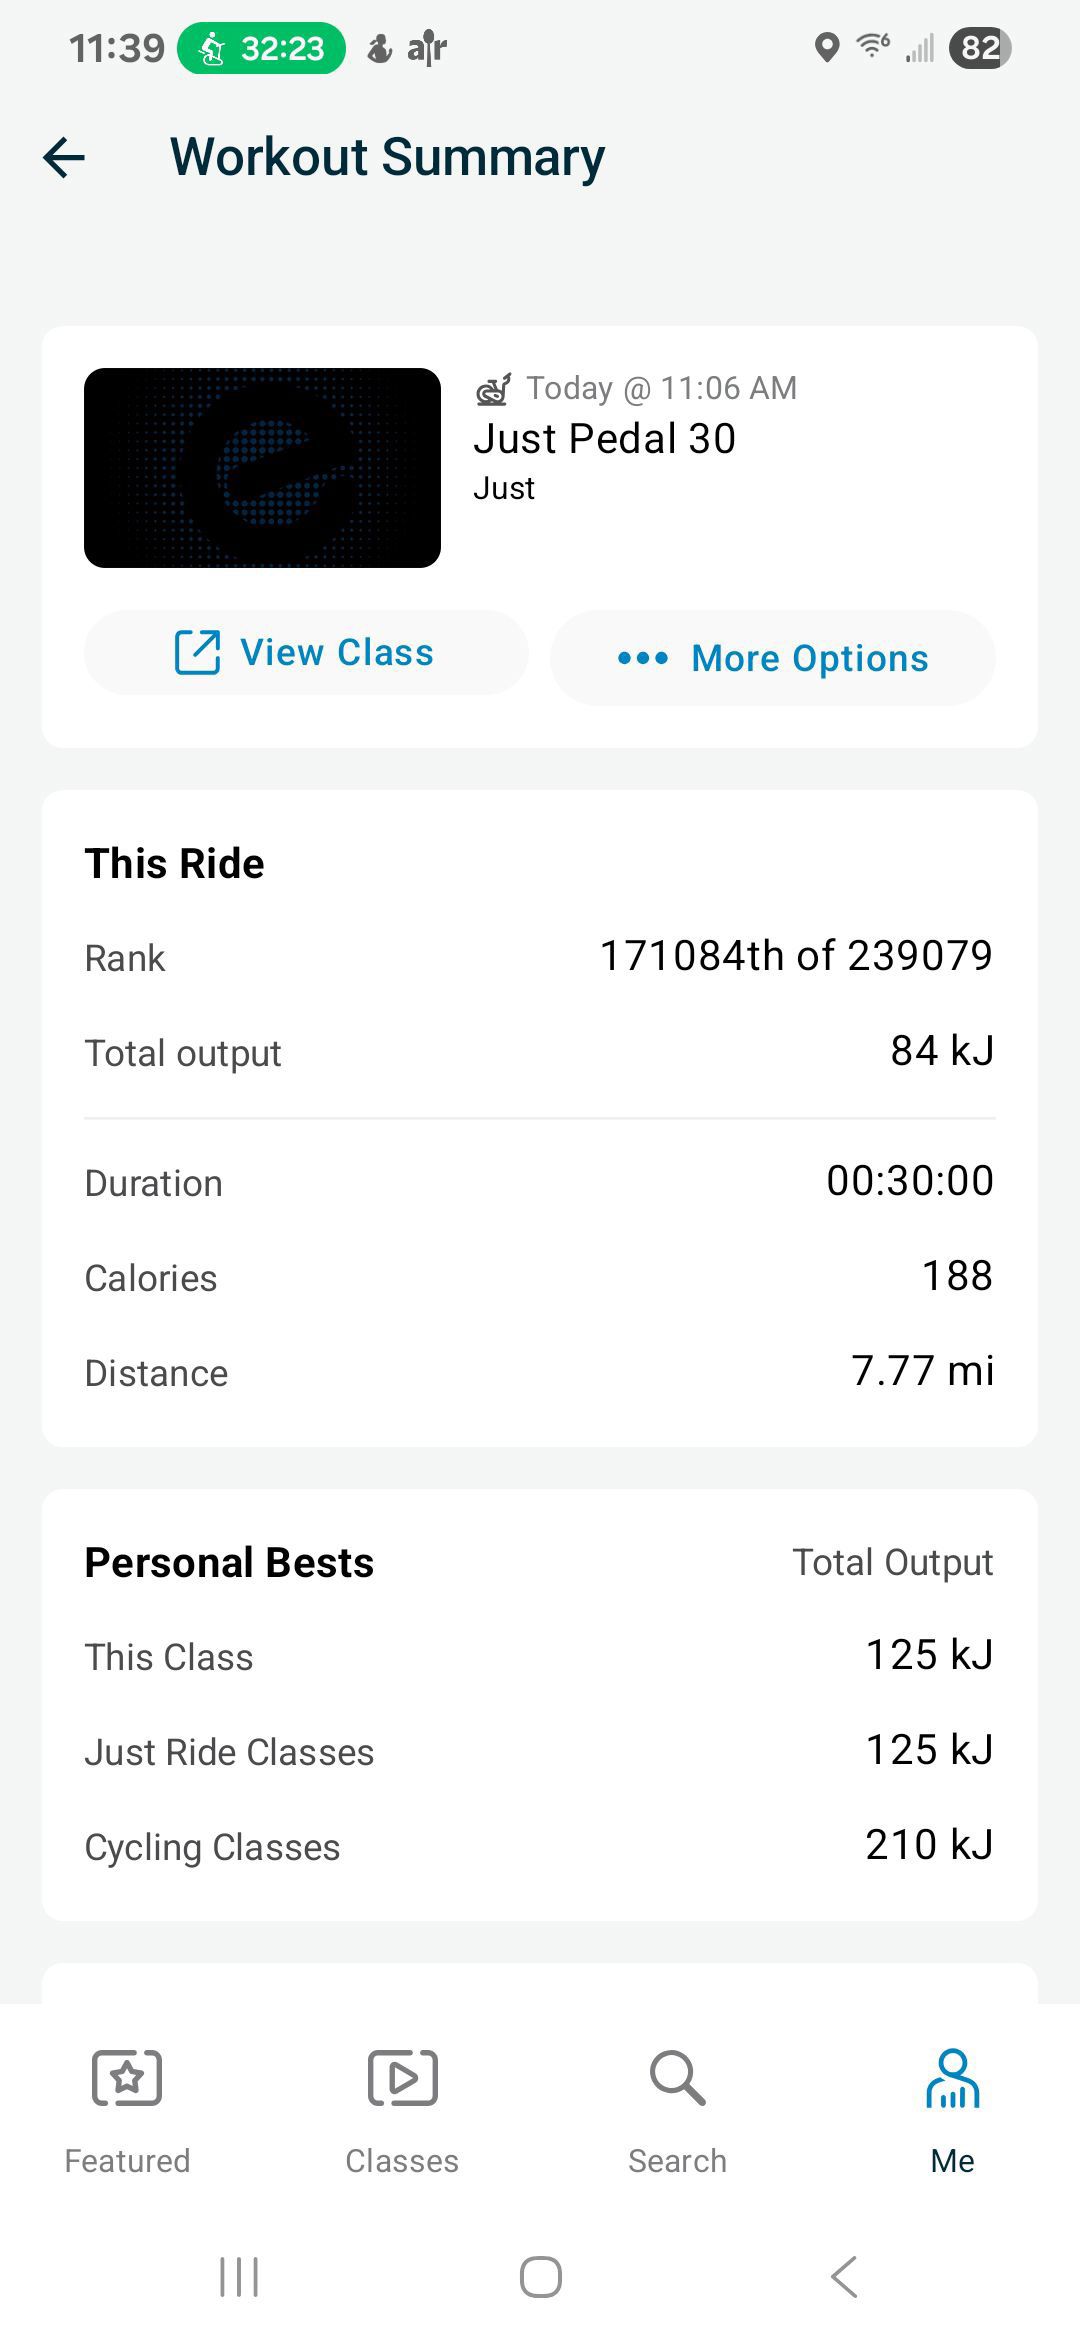Tap the Android back navigation chevron
Screen dimensions: 1080x2340
pyautogui.click(x=844, y=2277)
